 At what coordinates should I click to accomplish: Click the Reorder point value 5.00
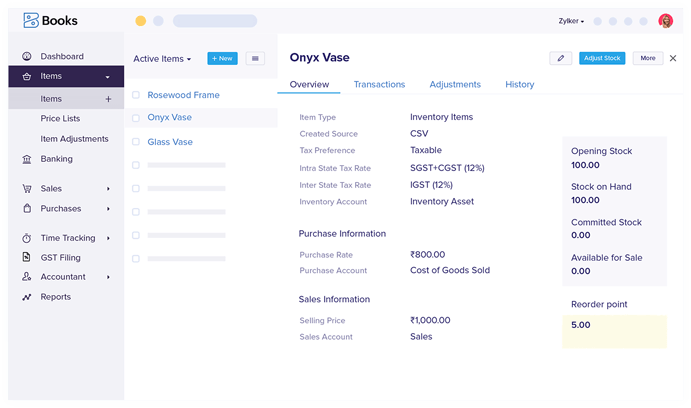(x=580, y=325)
